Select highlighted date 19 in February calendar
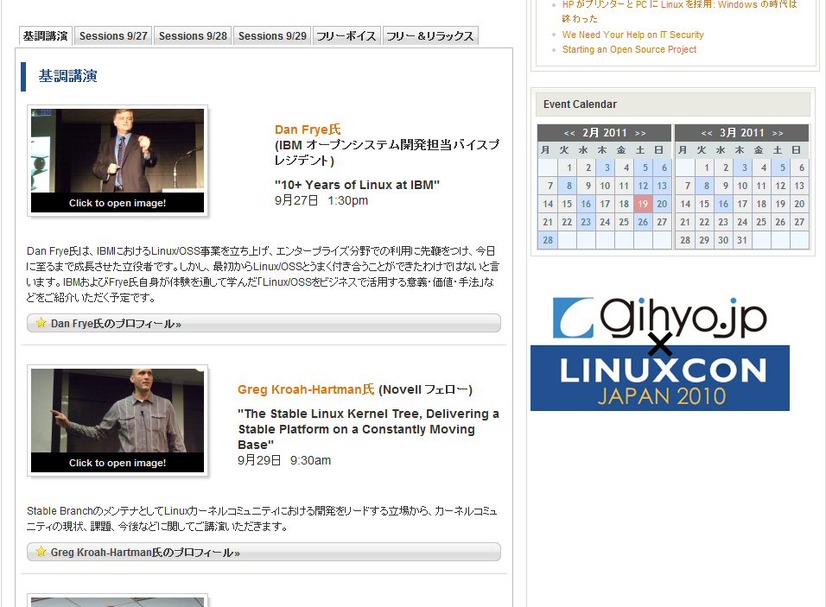Screen dimensions: 826x607 point(643,204)
